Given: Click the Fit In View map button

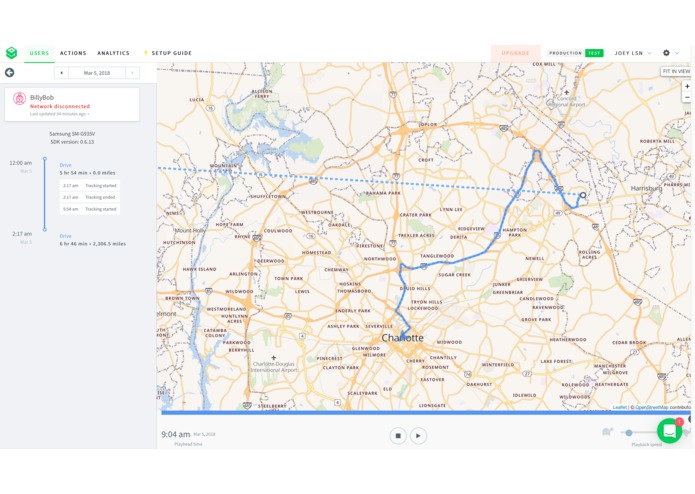Looking at the screenshot, I should pyautogui.click(x=676, y=71).
